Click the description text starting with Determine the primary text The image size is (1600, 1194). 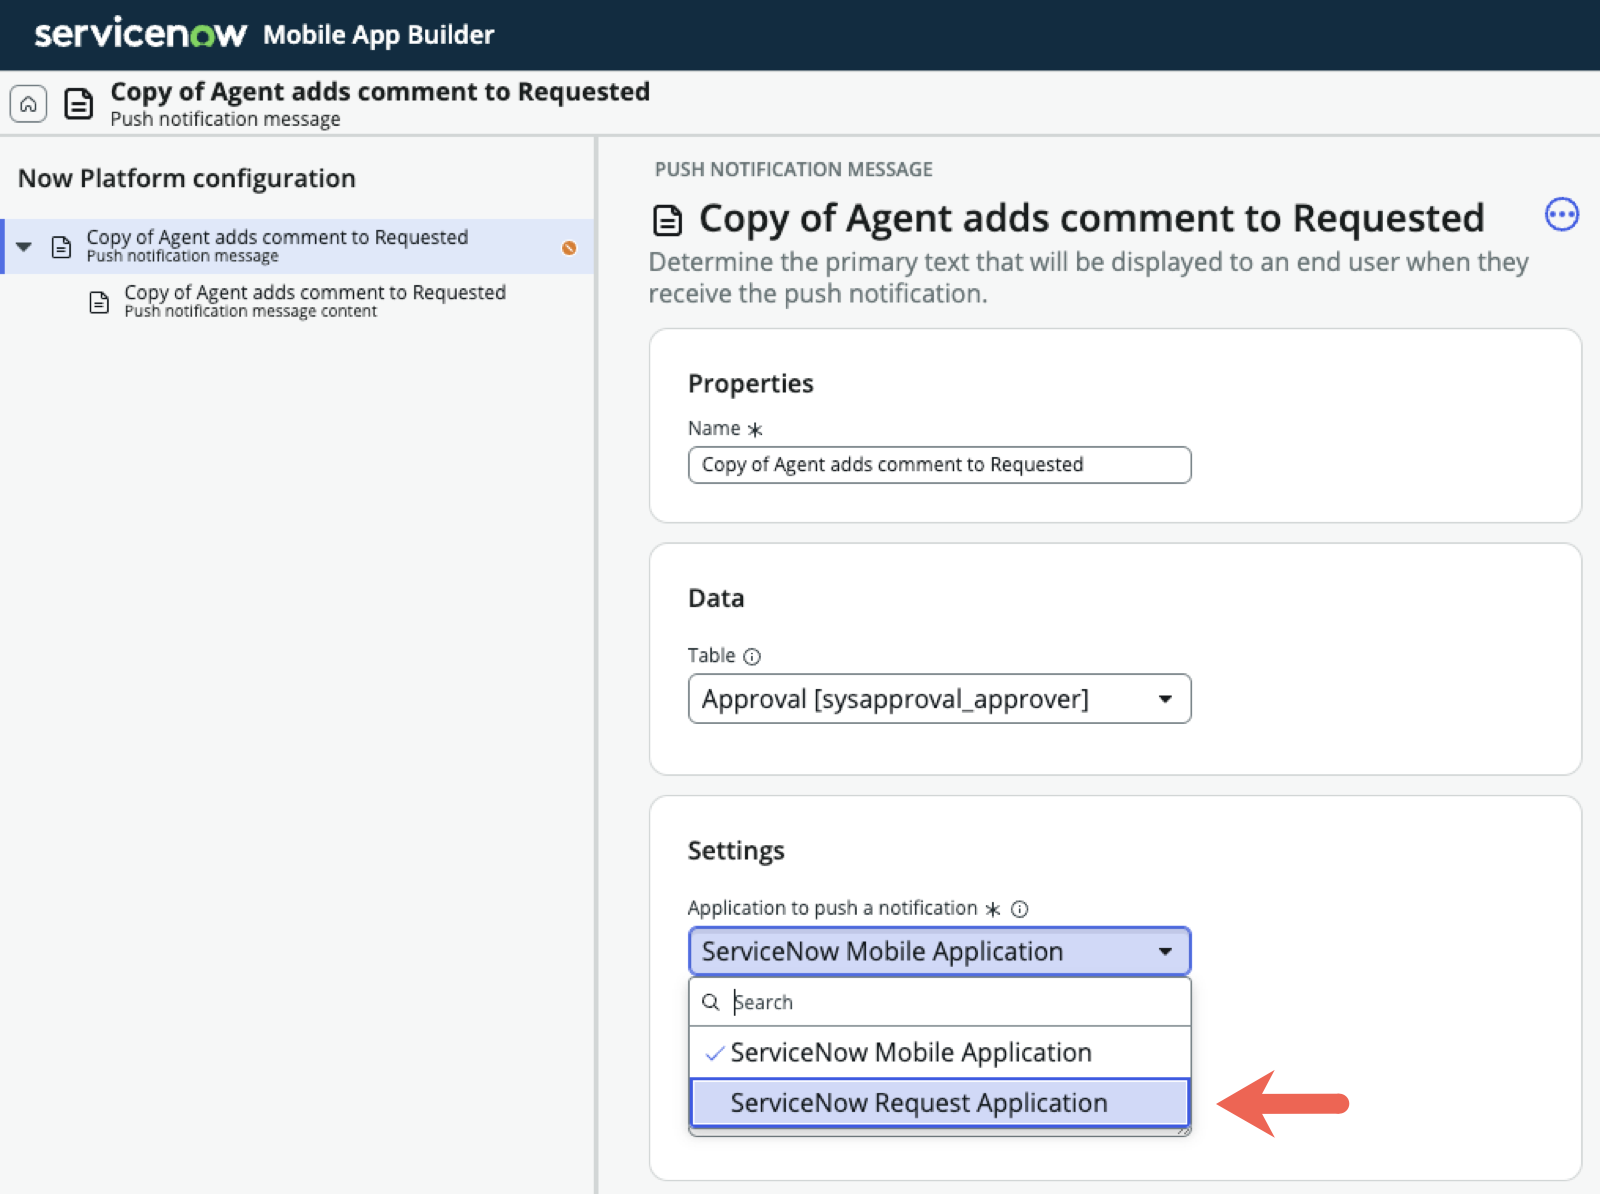(x=1088, y=278)
